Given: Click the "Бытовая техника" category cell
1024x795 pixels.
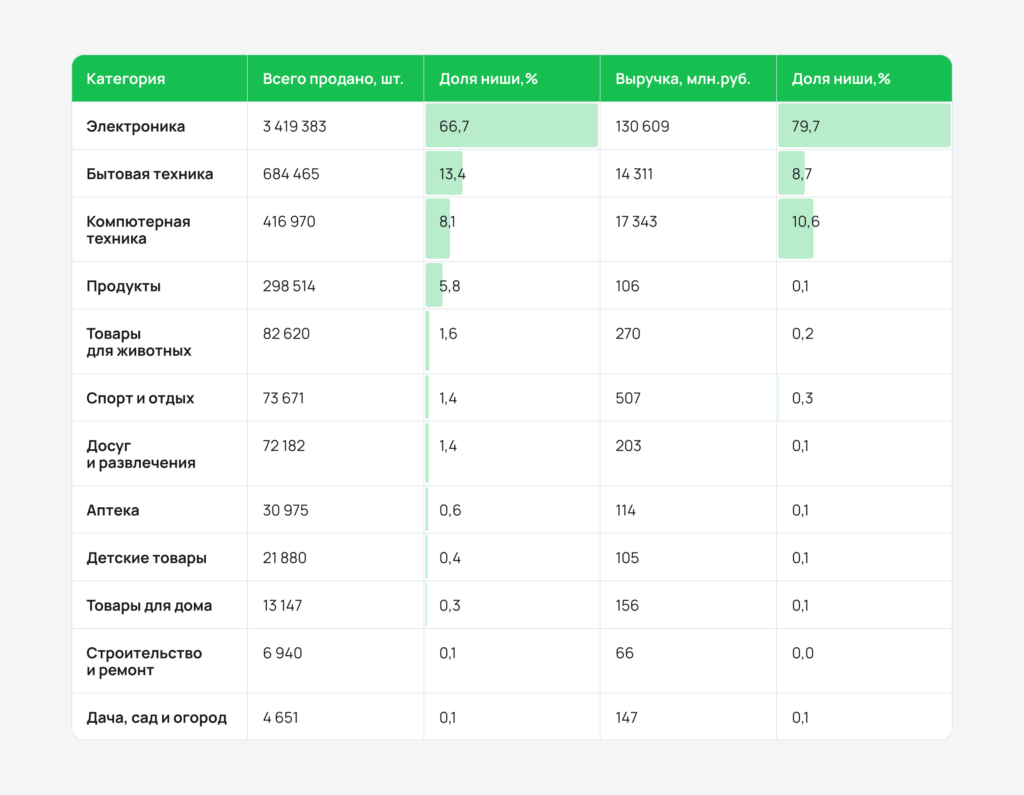Looking at the screenshot, I should click(149, 174).
